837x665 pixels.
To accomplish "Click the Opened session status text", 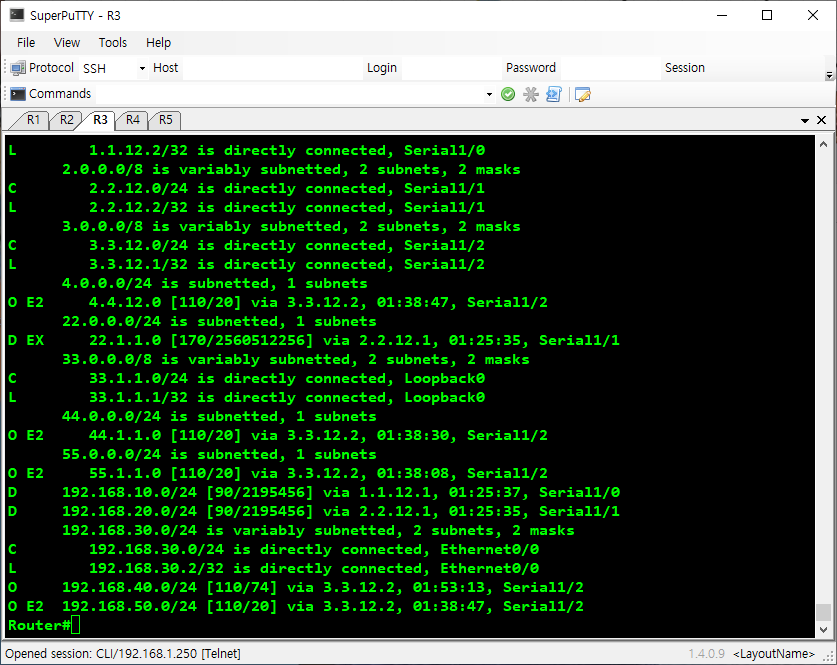I will pyautogui.click(x=123, y=653).
